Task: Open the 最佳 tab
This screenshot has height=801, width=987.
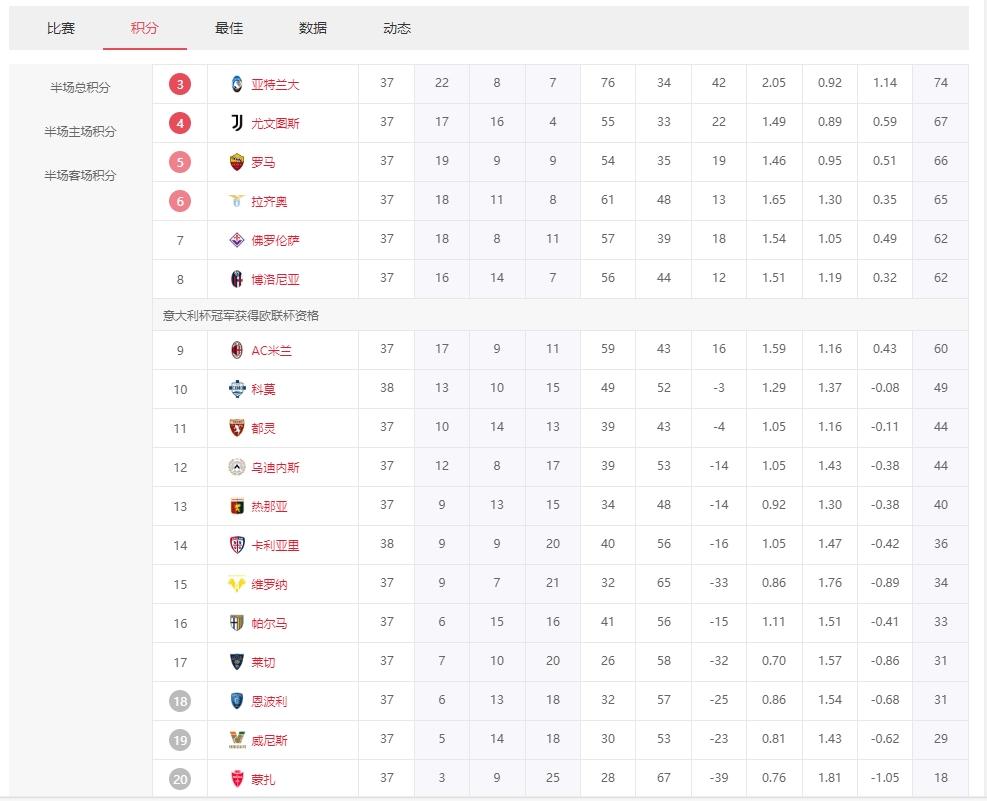Action: point(229,28)
